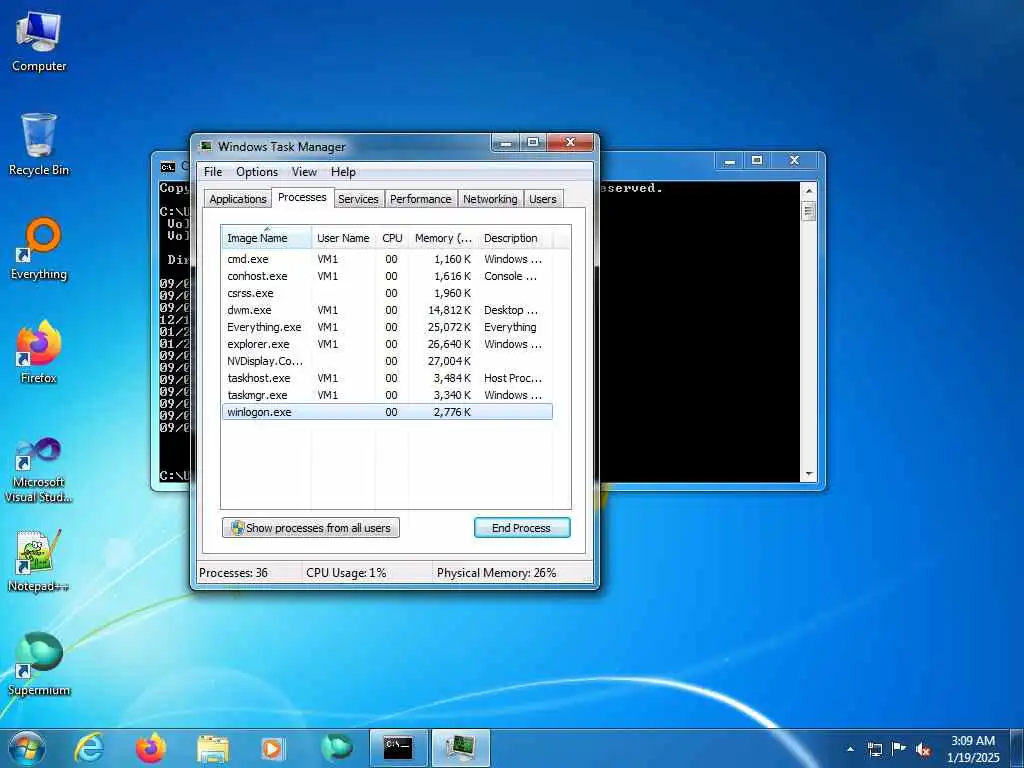Open Windows Media Player from the taskbar

point(272,748)
